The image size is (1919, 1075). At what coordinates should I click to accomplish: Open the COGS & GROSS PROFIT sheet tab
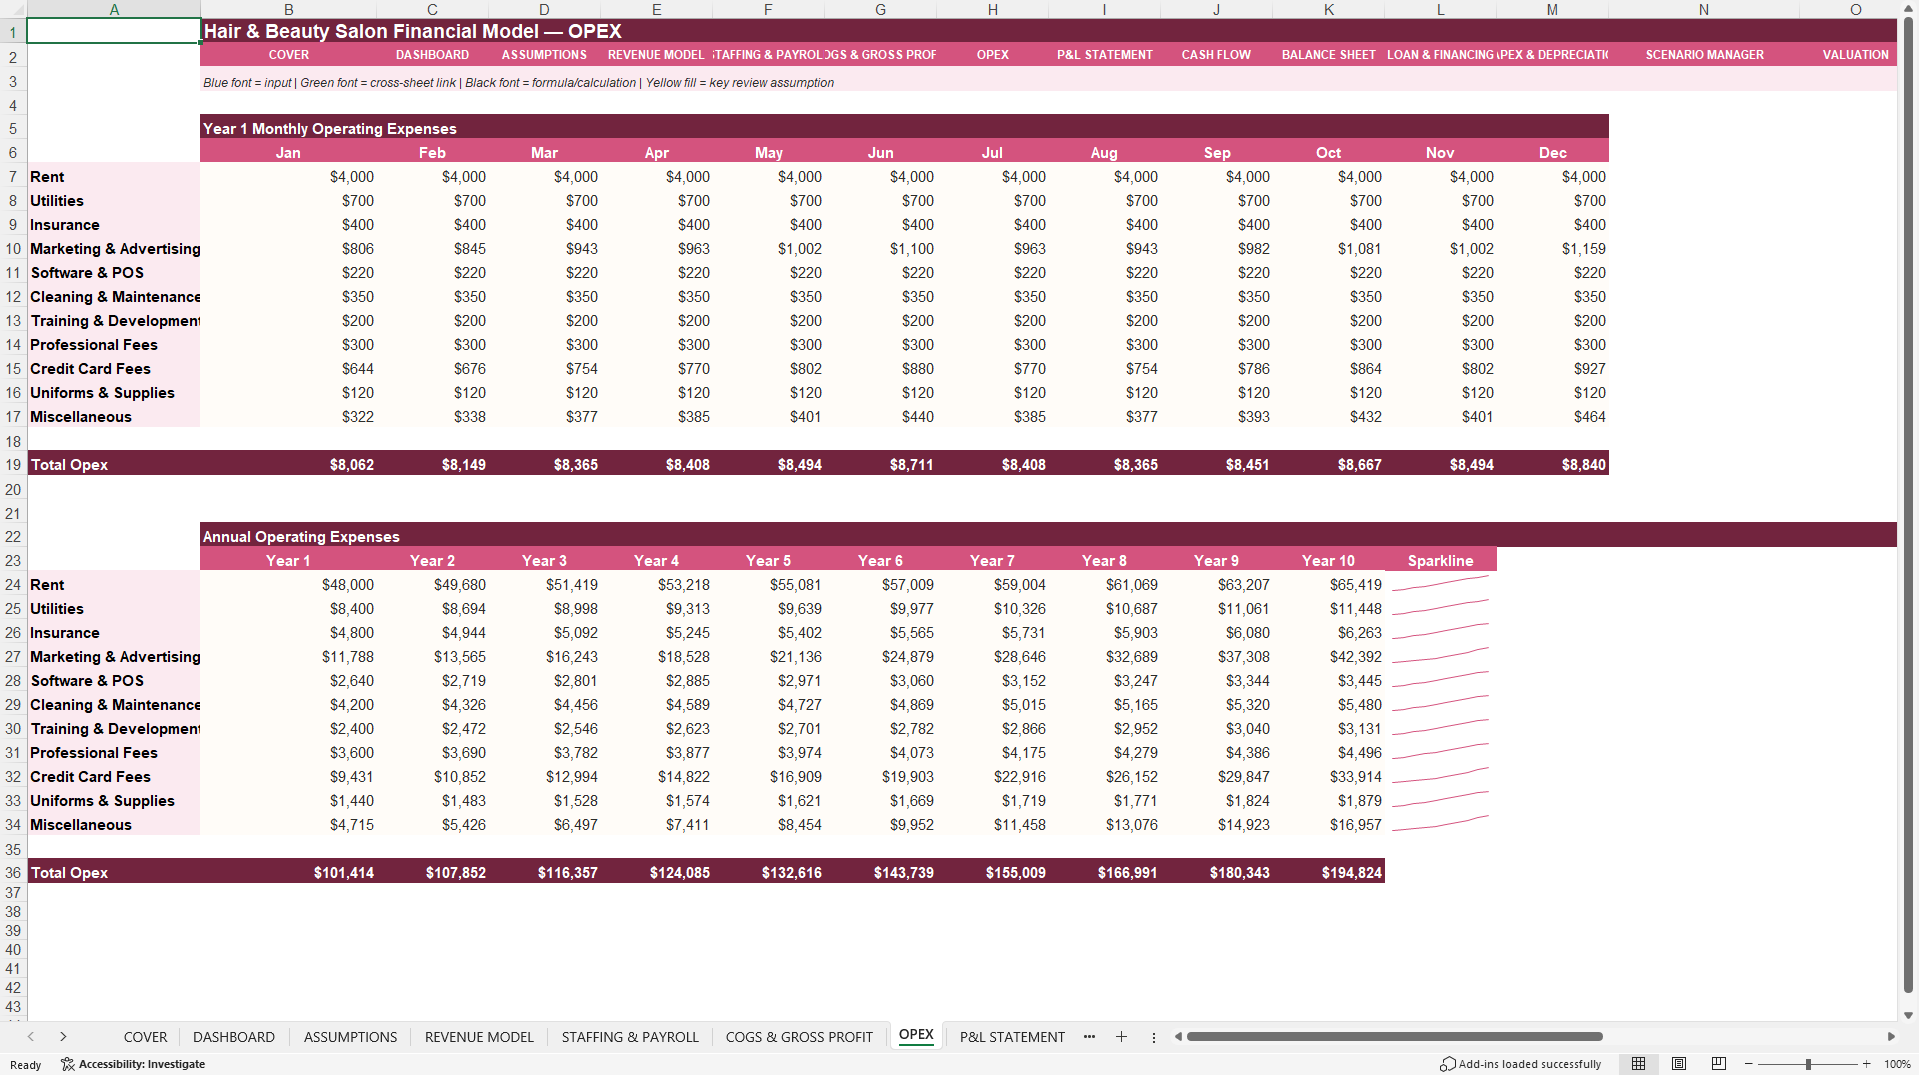[799, 1037]
